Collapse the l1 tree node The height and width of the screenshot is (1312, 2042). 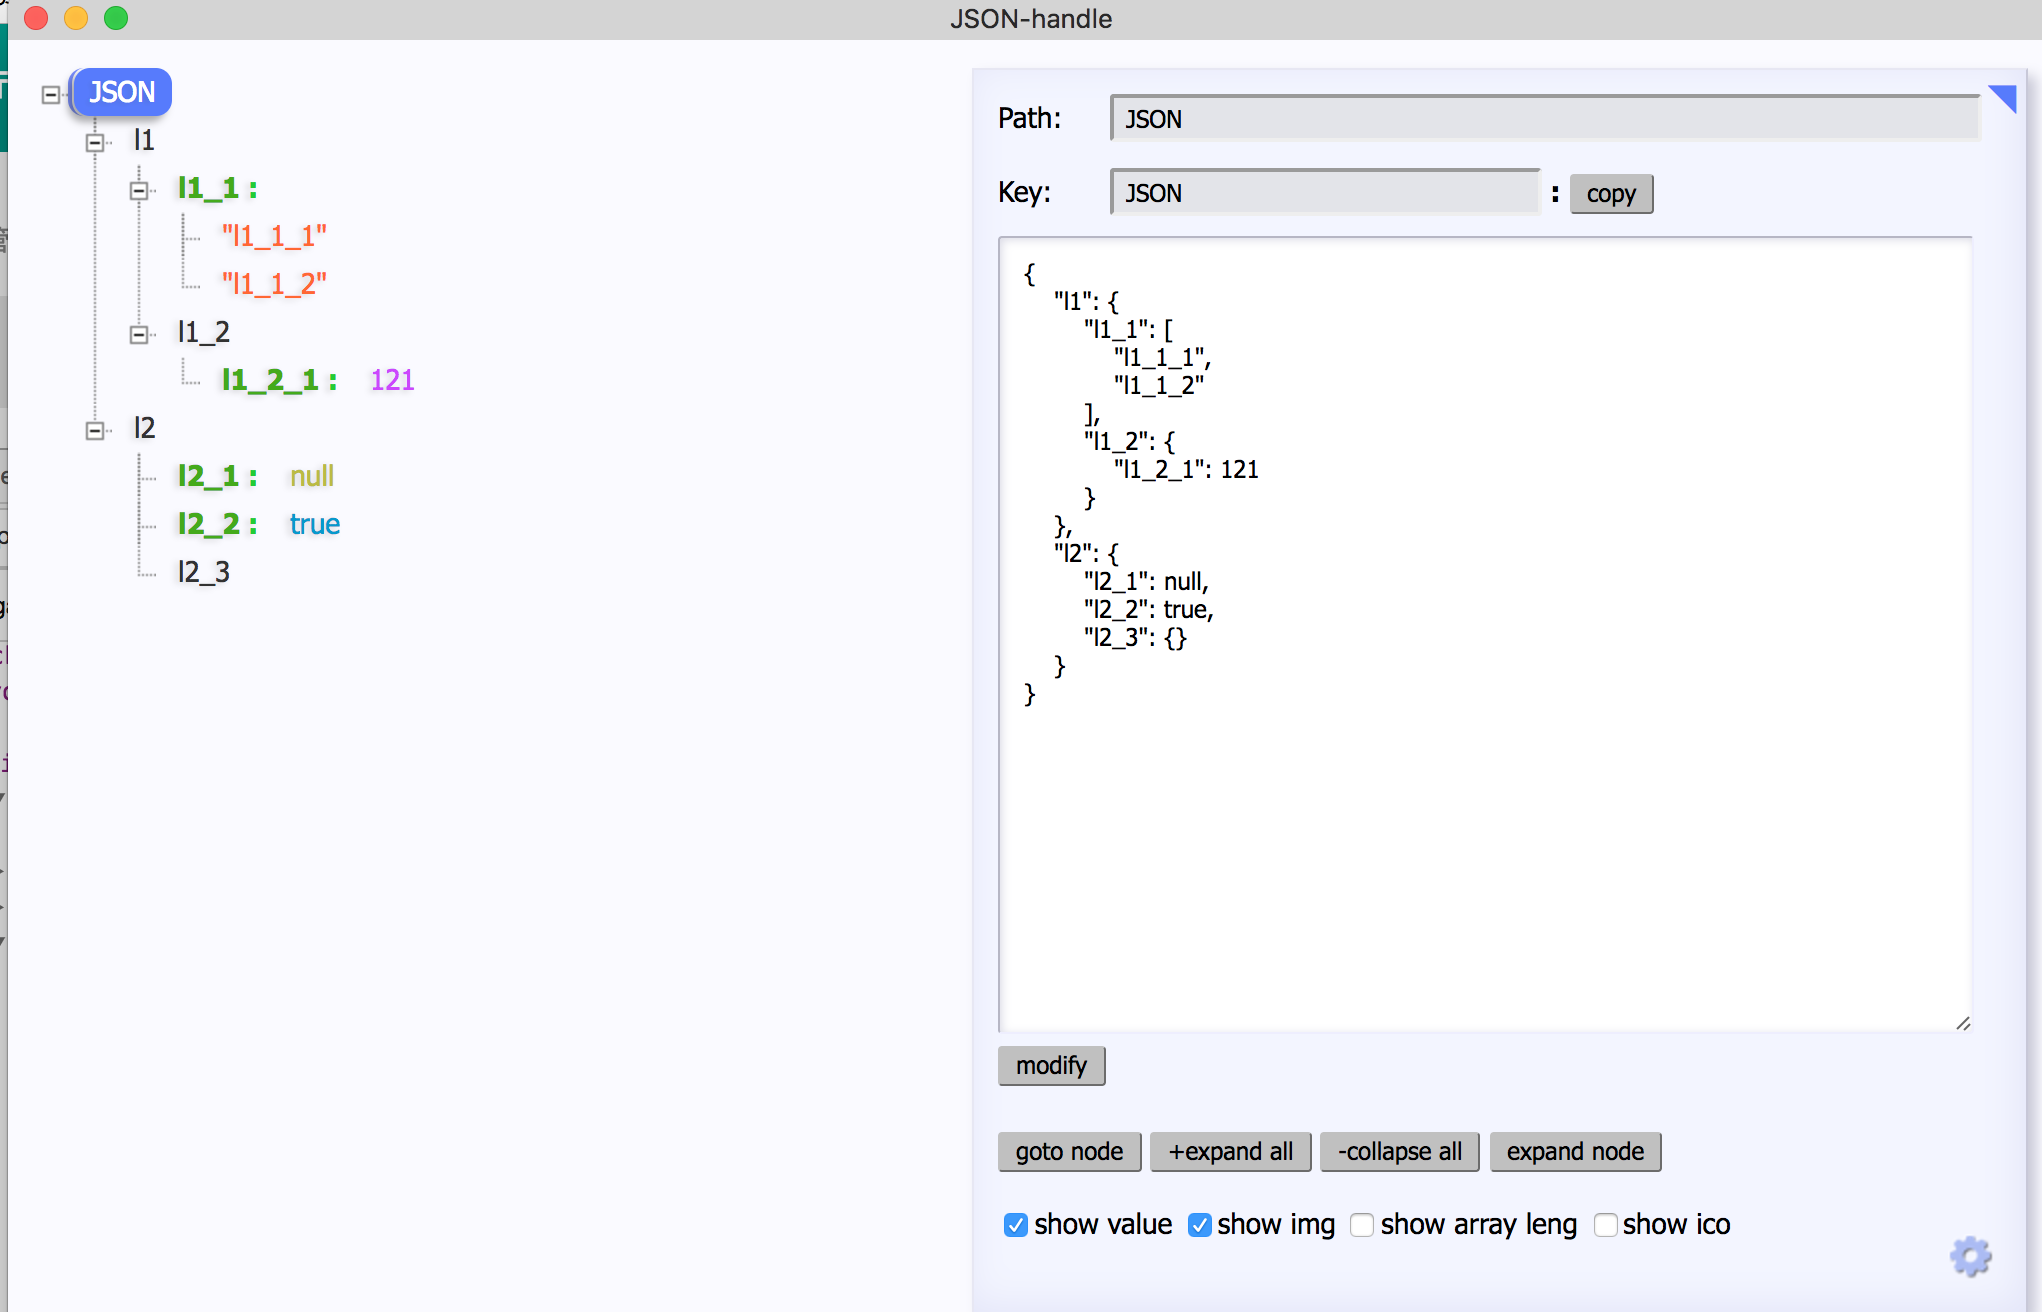click(95, 143)
